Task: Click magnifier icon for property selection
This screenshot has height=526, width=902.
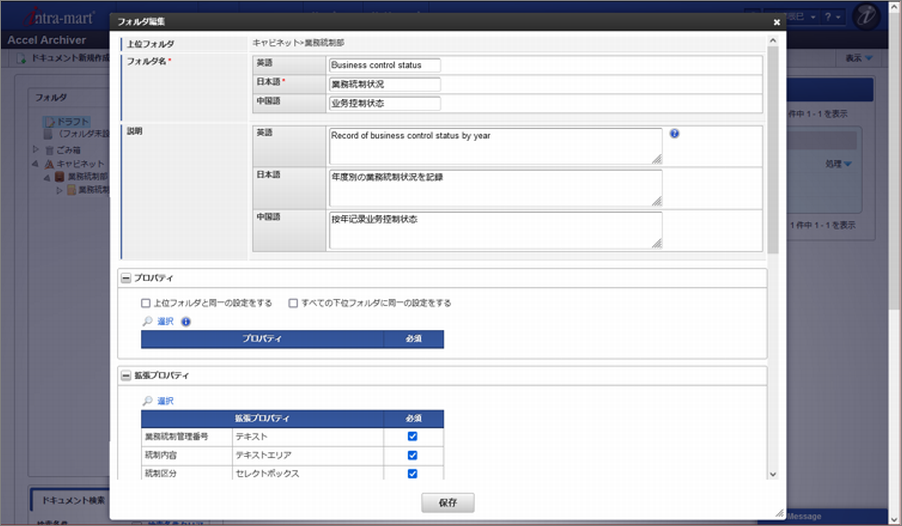Action: (x=147, y=321)
